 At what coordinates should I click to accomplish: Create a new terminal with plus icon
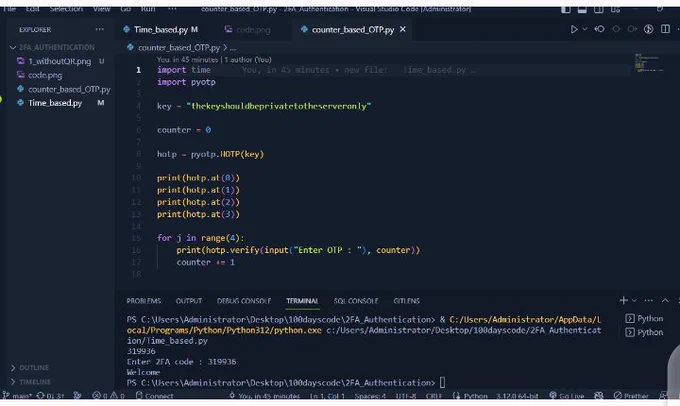coord(624,300)
